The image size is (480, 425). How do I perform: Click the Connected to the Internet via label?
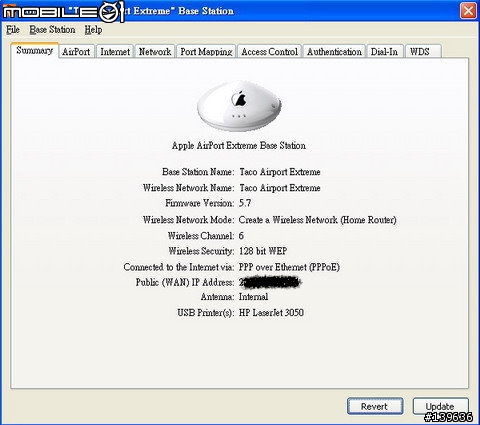[179, 267]
